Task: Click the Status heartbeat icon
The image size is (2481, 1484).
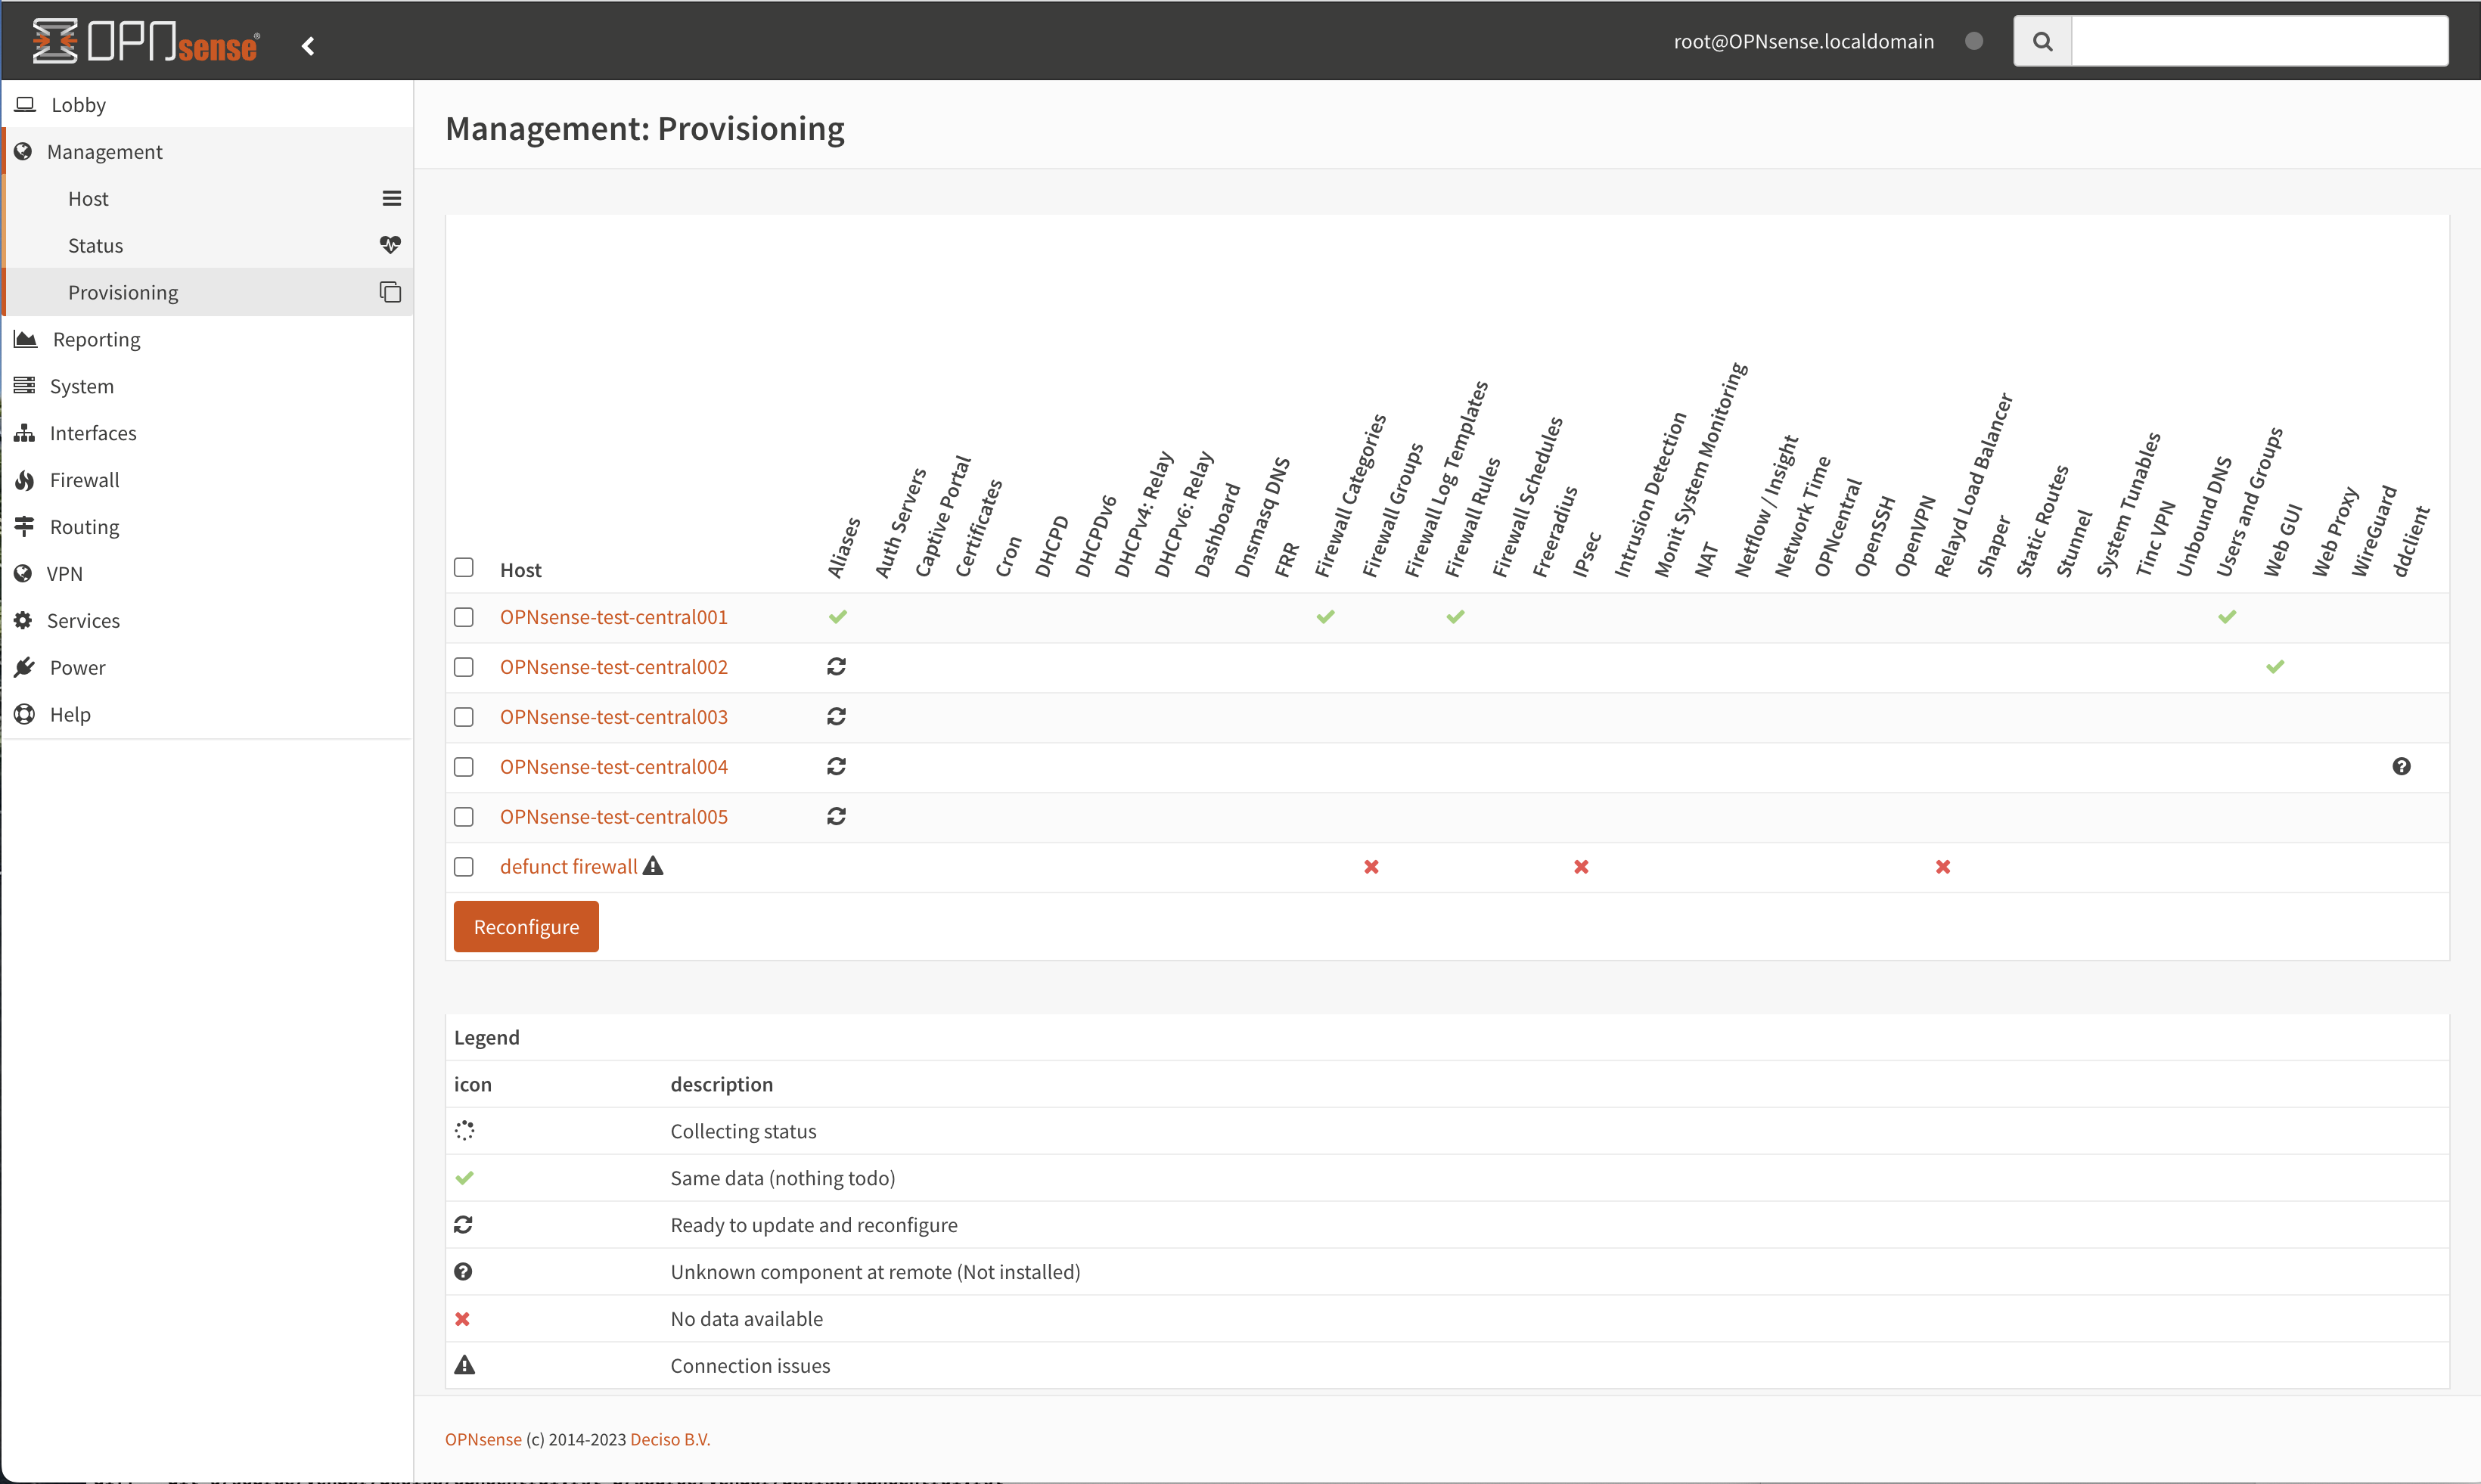Action: 390,245
